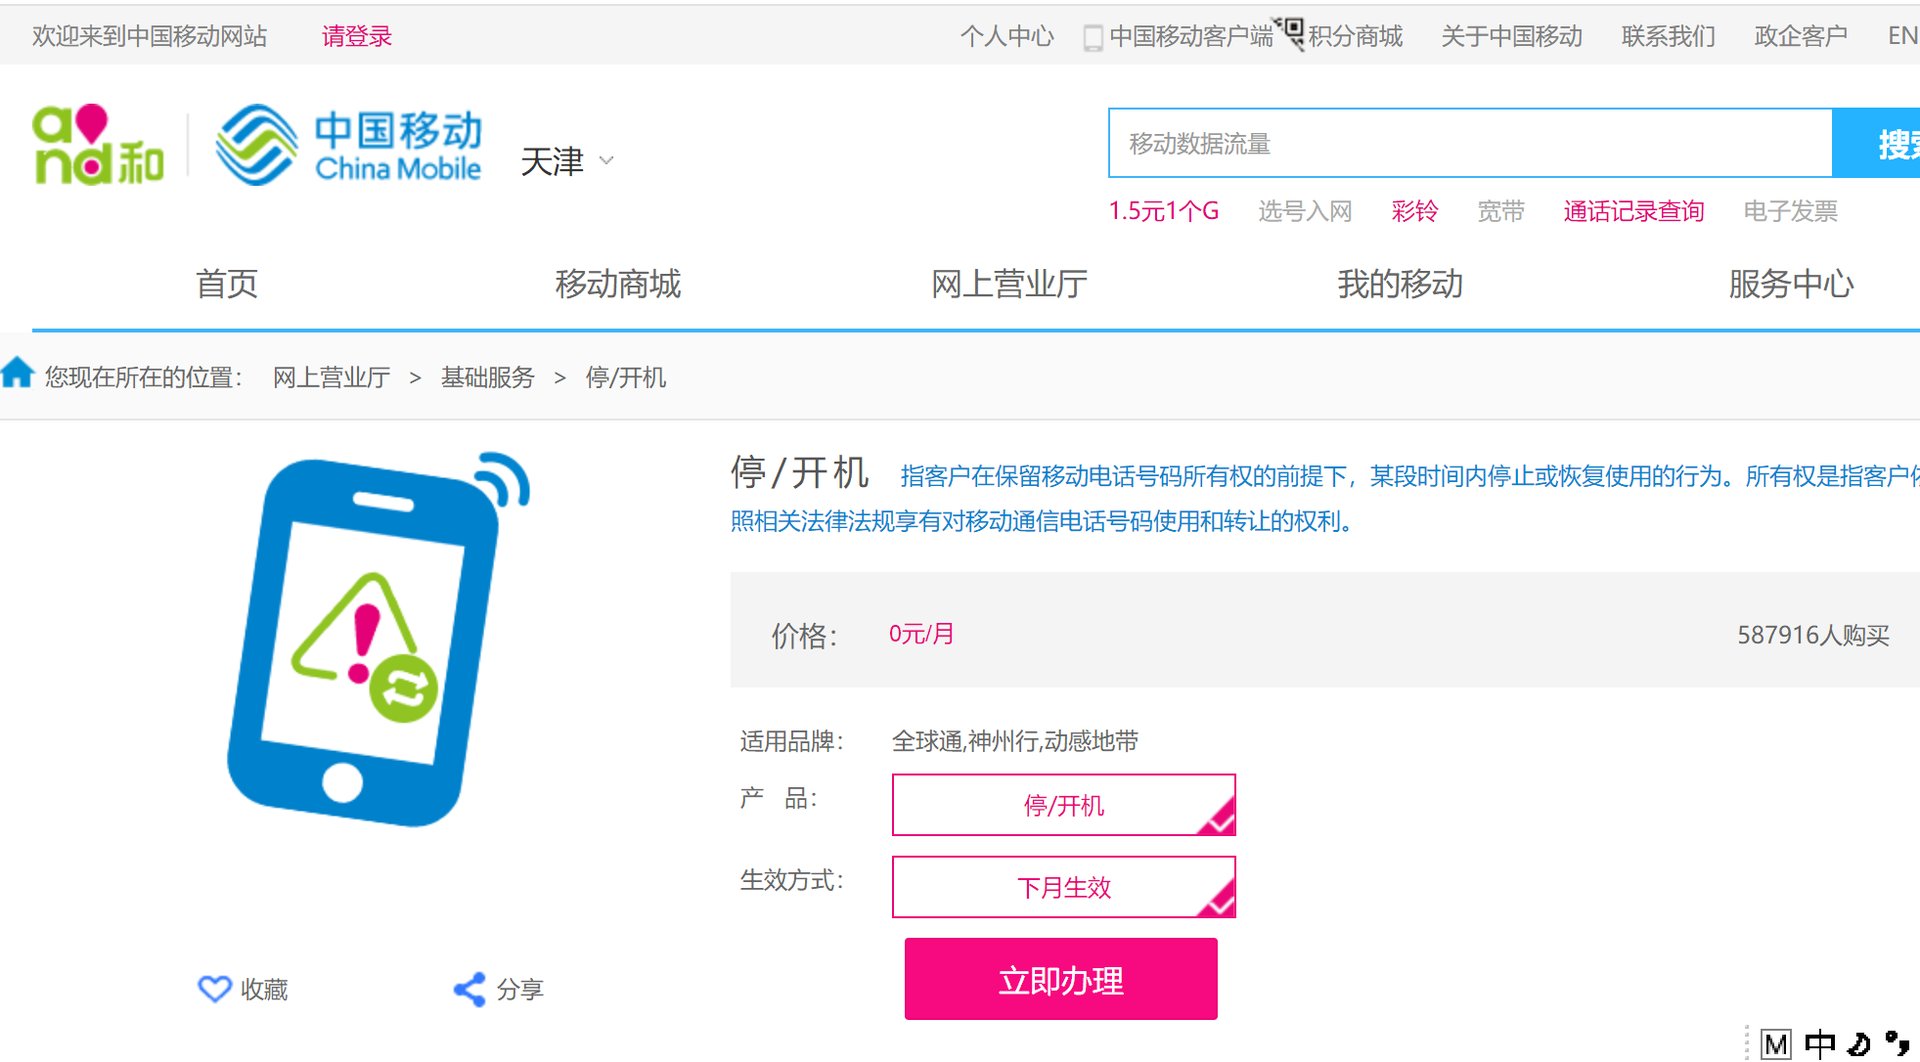Focus the 移动数据流量 search input field
This screenshot has height=1062, width=1920.
coord(1470,143)
